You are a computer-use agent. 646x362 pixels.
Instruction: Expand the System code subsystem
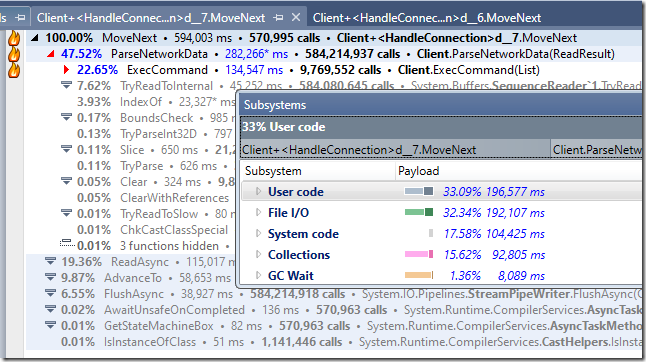[258, 234]
